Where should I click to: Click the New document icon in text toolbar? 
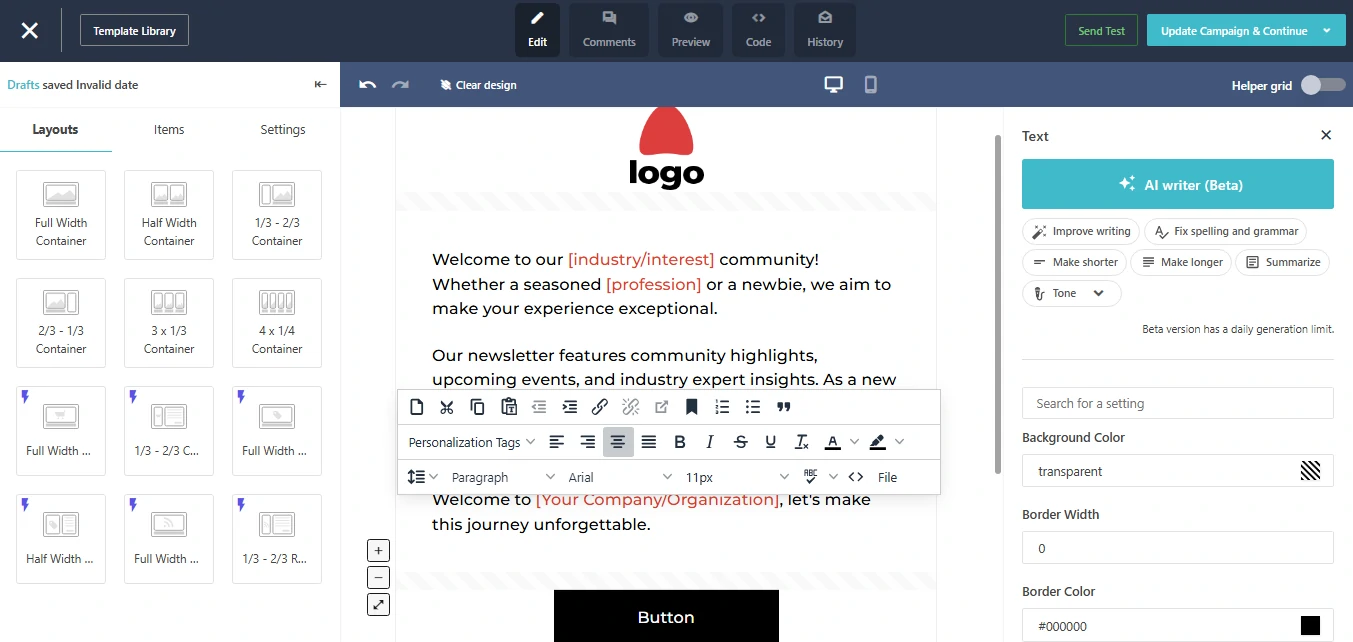click(x=417, y=407)
